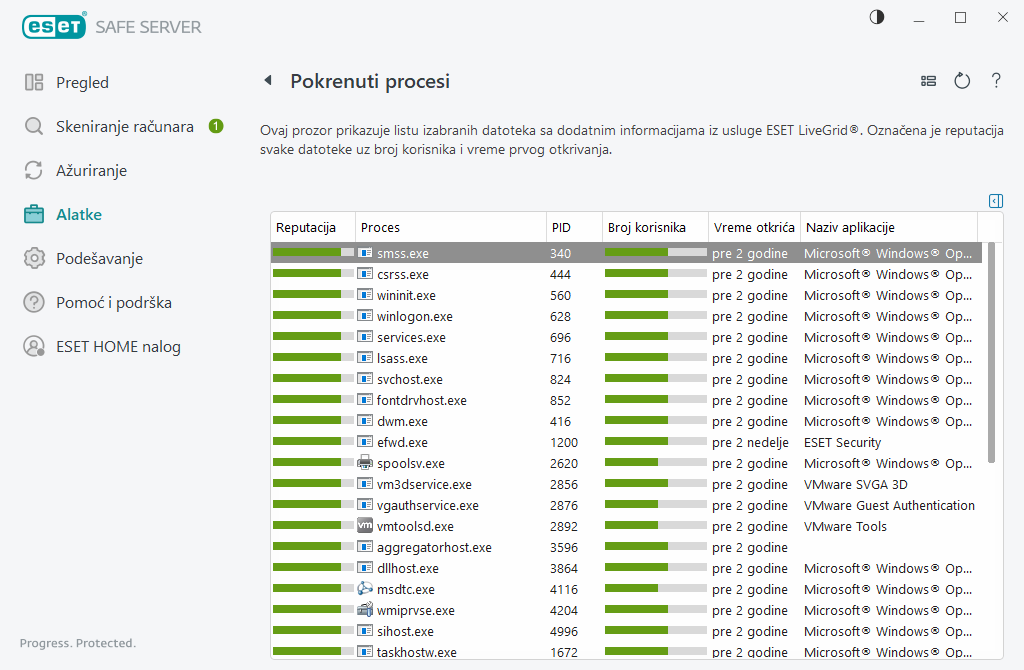Open help using the question mark icon
Image resolution: width=1024 pixels, height=670 pixels.
pyautogui.click(x=995, y=81)
